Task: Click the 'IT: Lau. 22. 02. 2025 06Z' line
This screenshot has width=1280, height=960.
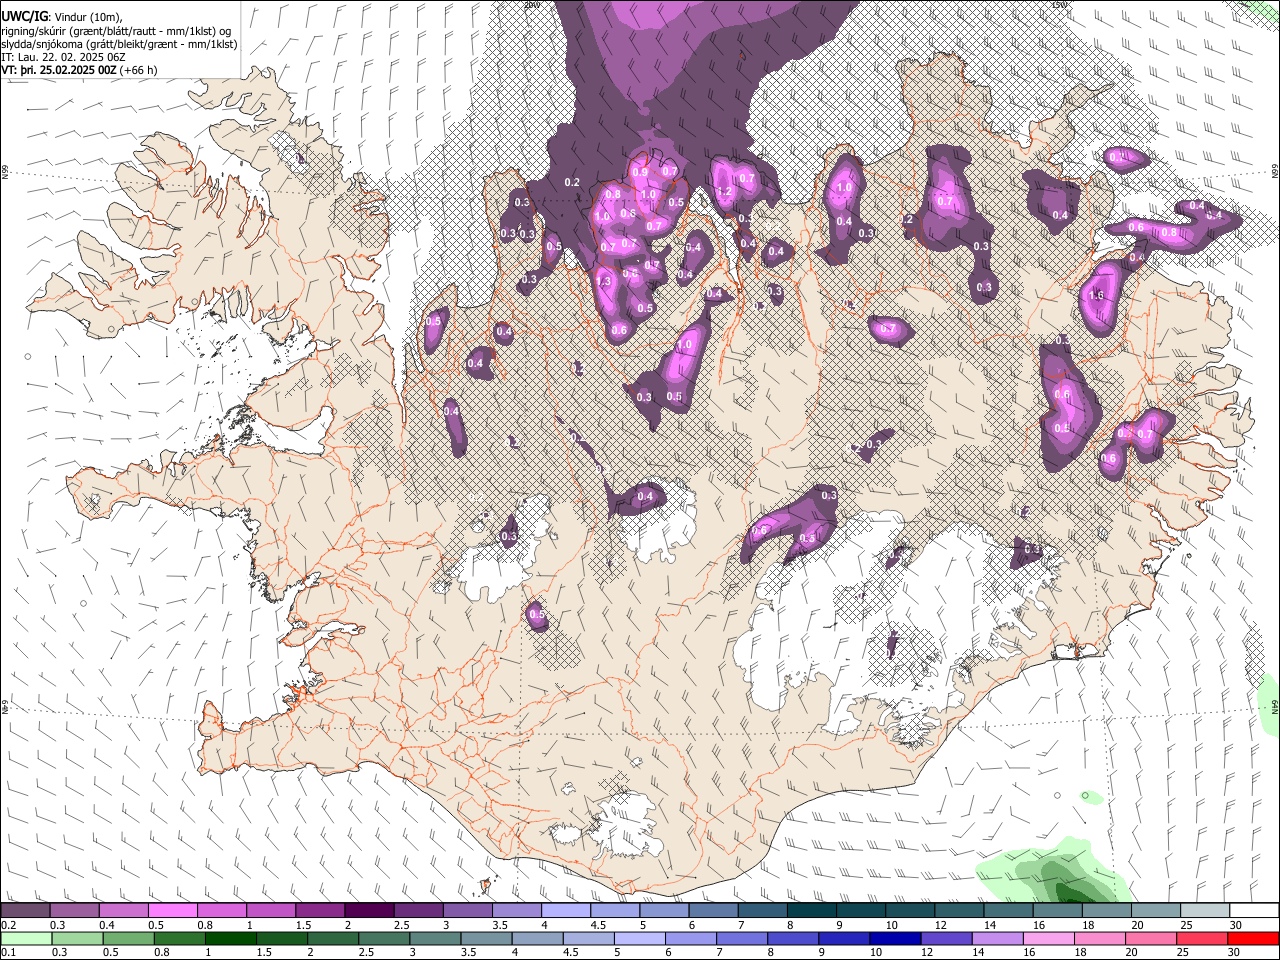Action: point(63,57)
